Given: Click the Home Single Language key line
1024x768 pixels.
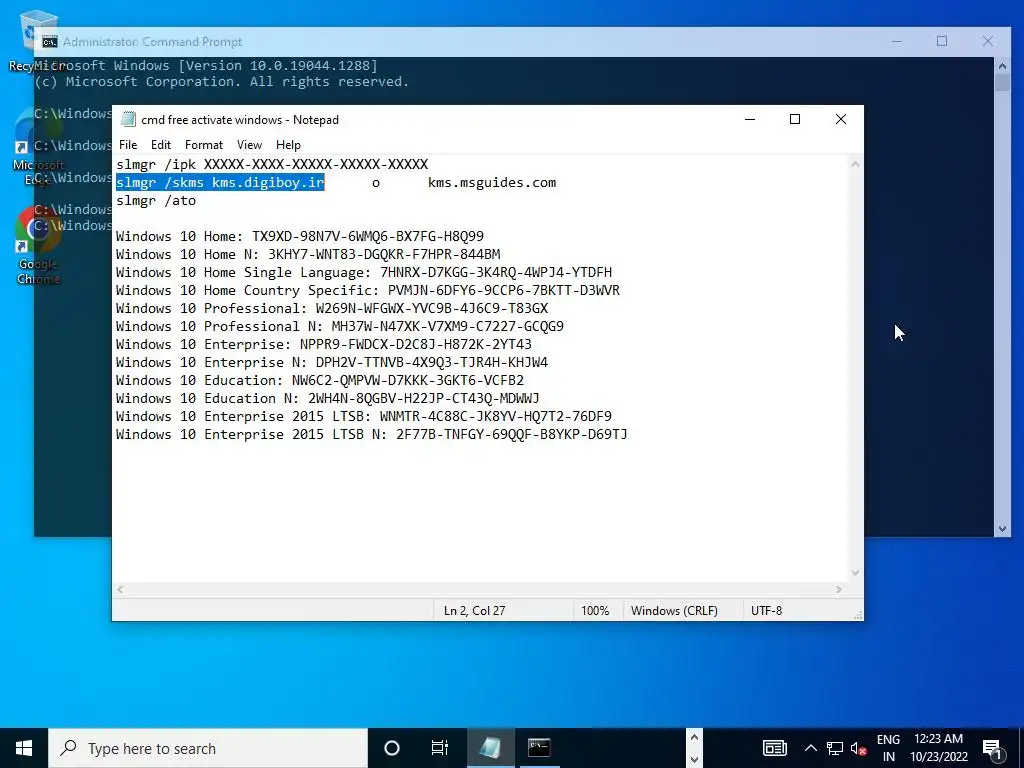Looking at the screenshot, I should [364, 272].
